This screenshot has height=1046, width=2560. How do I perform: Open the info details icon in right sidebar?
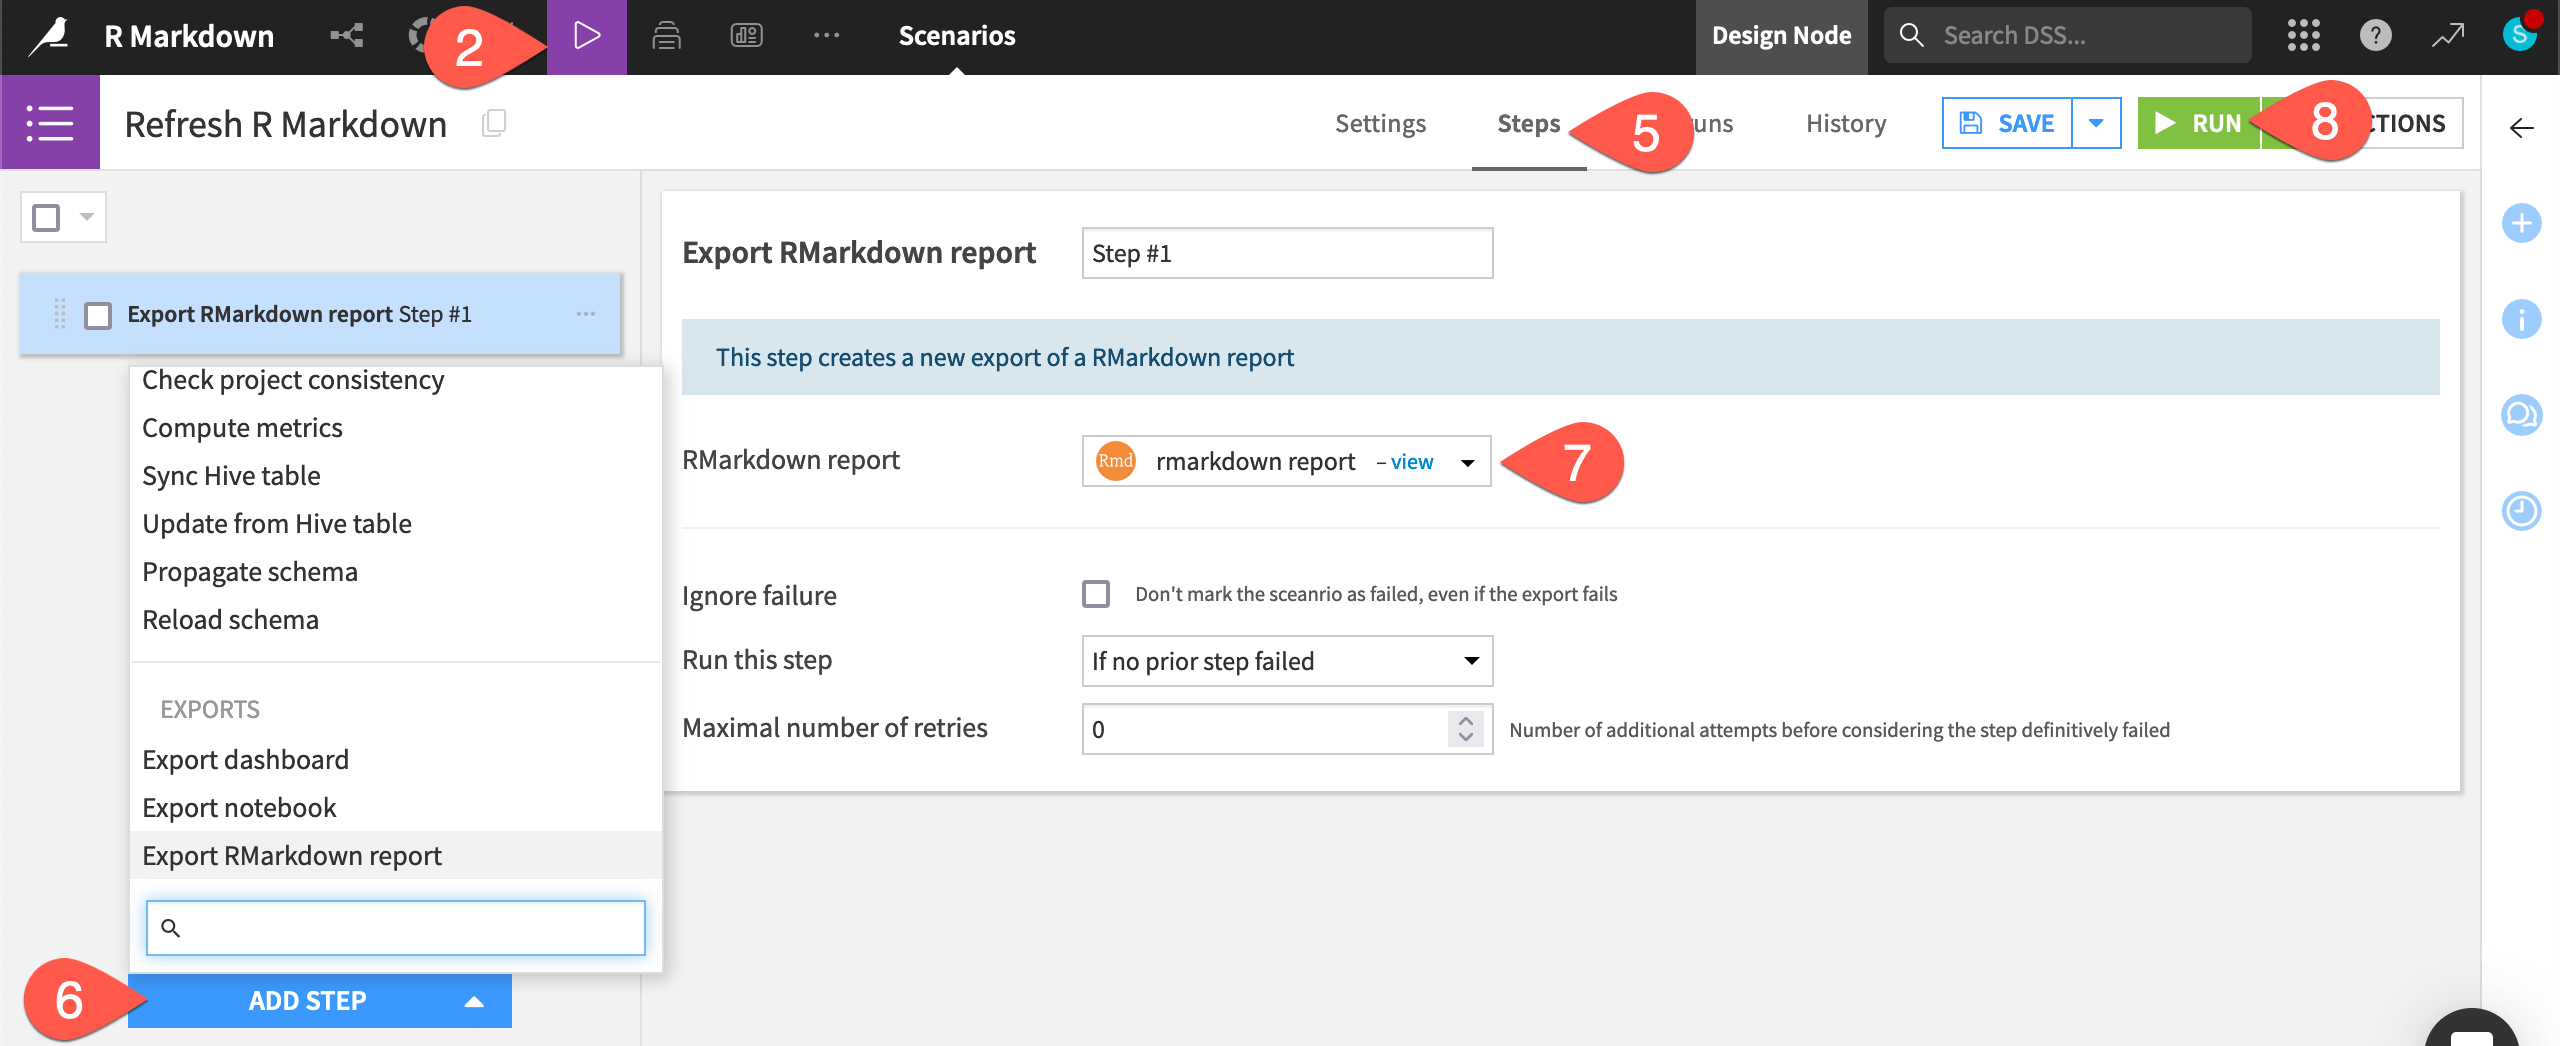click(2521, 319)
